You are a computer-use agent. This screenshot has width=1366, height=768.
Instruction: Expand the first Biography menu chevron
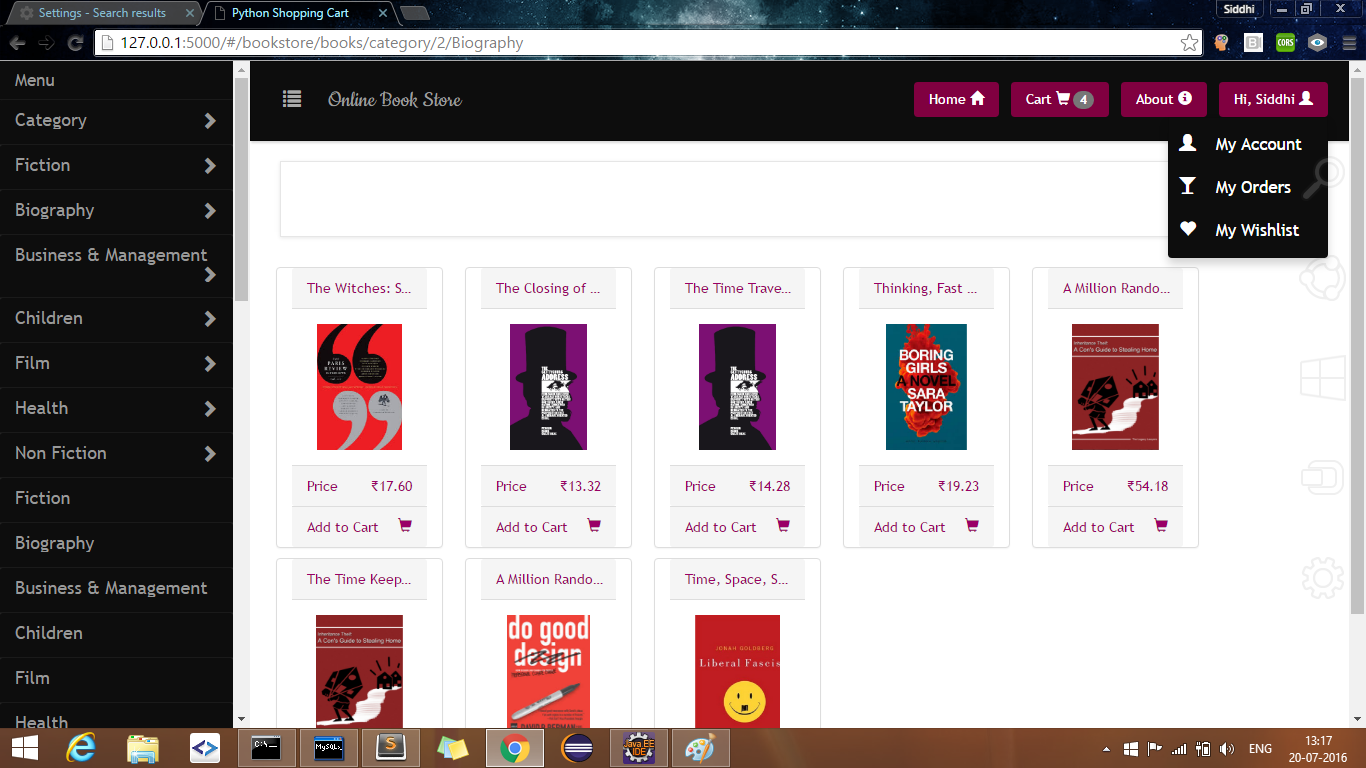210,211
